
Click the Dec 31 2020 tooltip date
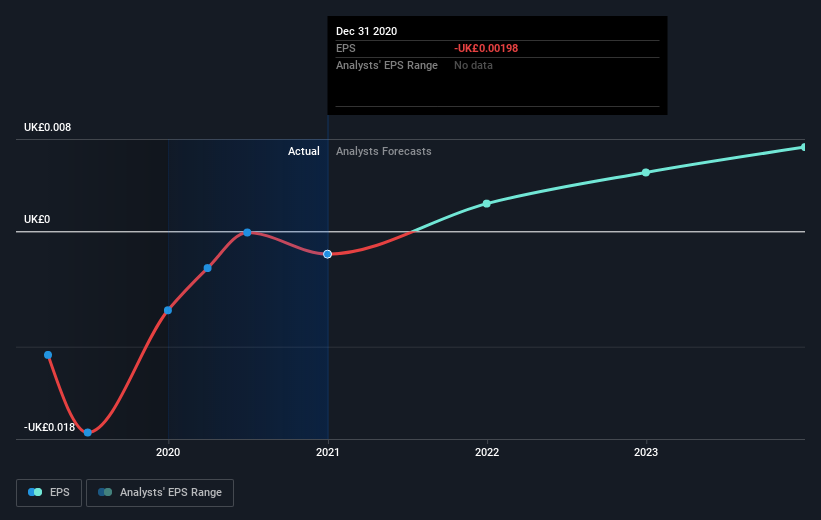coord(367,31)
